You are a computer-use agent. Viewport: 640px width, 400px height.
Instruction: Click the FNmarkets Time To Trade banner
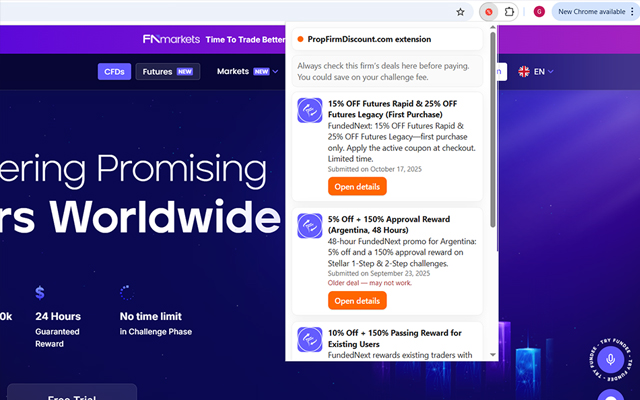(x=214, y=40)
